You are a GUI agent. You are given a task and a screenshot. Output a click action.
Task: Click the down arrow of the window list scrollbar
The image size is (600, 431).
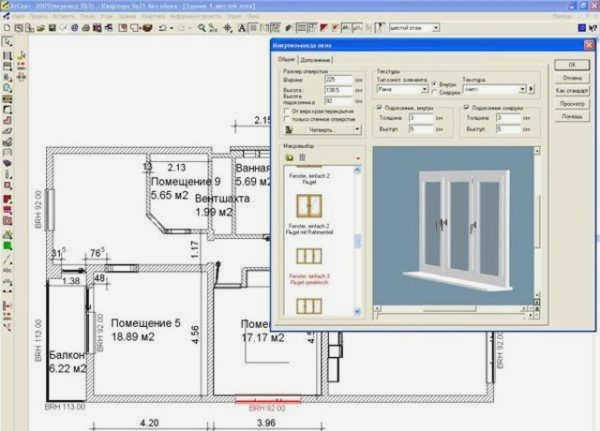357,312
